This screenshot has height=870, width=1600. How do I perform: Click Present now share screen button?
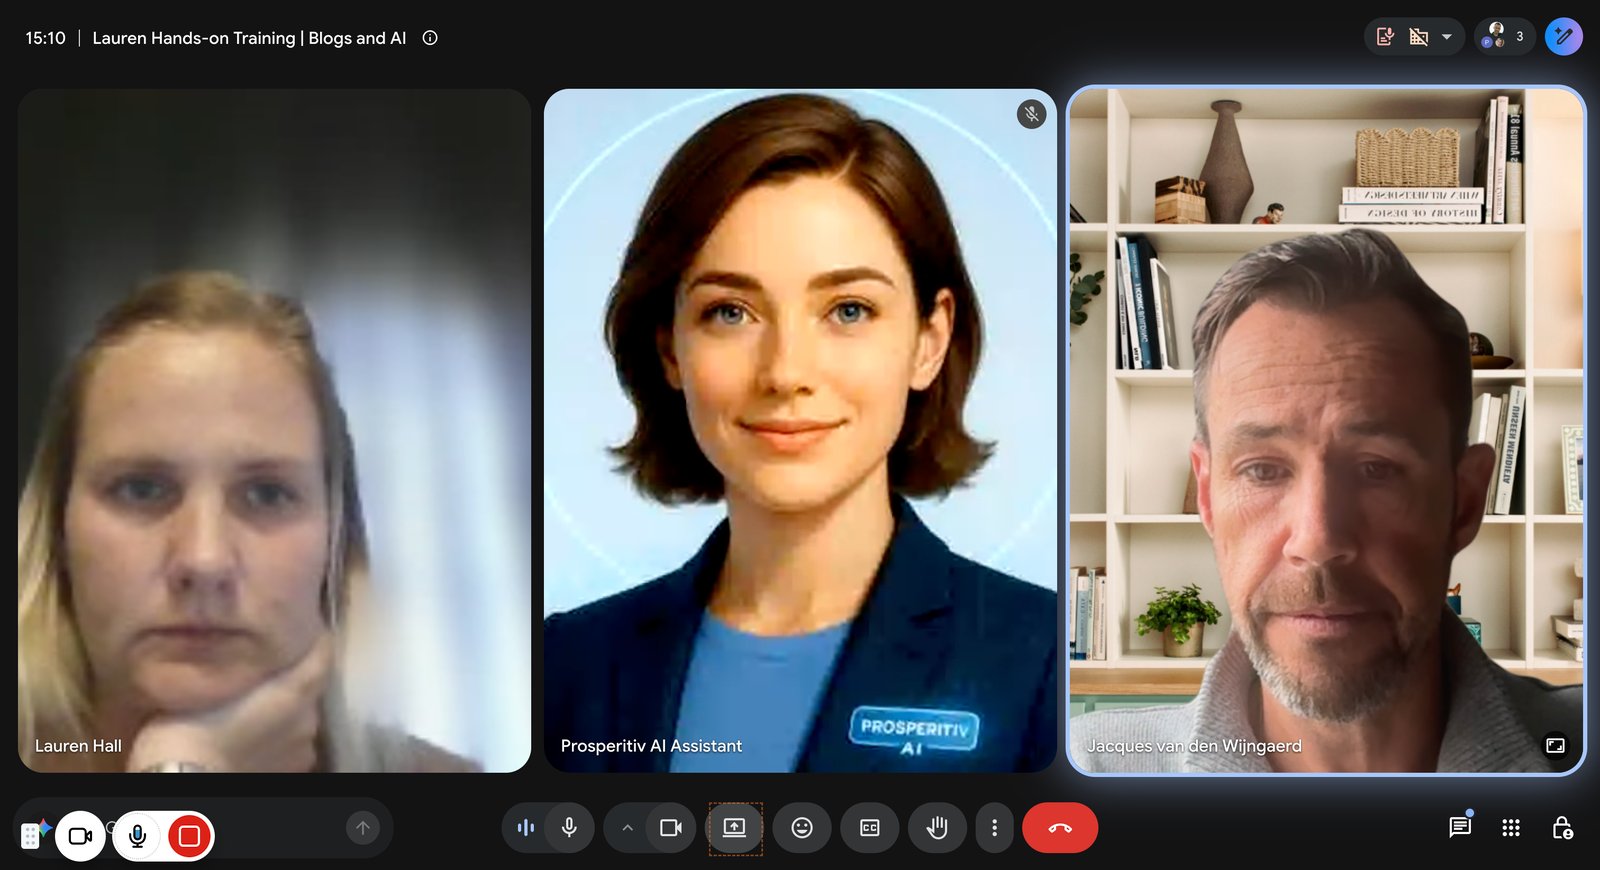pos(735,828)
